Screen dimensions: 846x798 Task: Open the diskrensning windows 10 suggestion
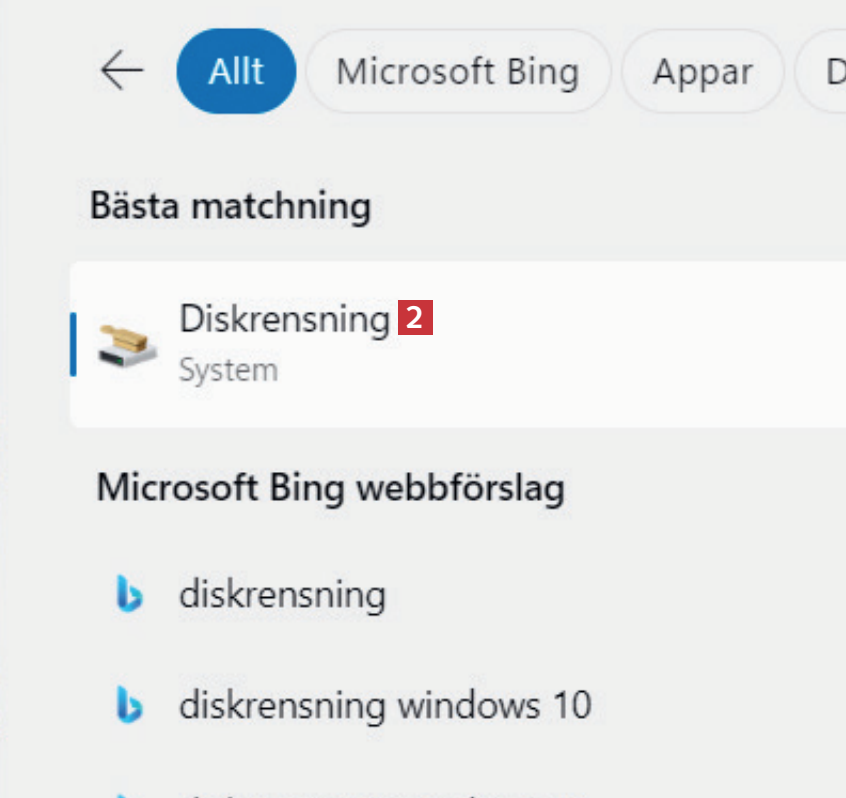click(x=385, y=706)
